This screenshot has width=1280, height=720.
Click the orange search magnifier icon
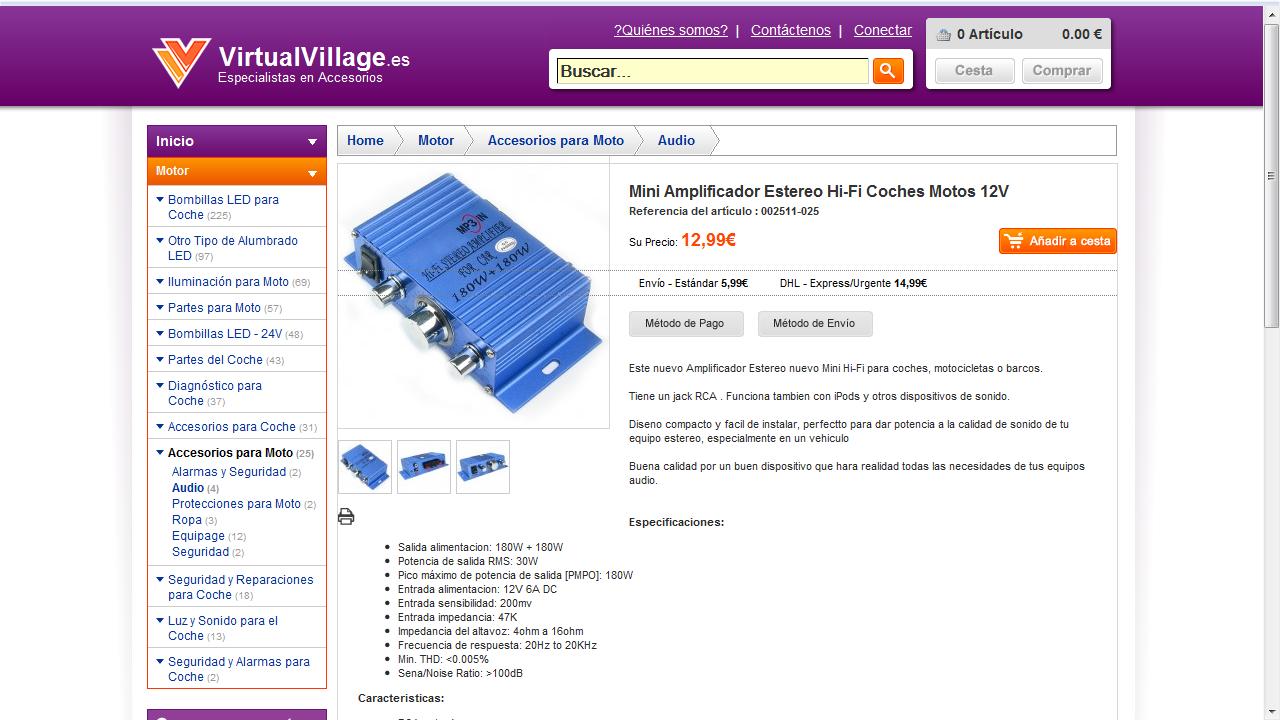[888, 70]
